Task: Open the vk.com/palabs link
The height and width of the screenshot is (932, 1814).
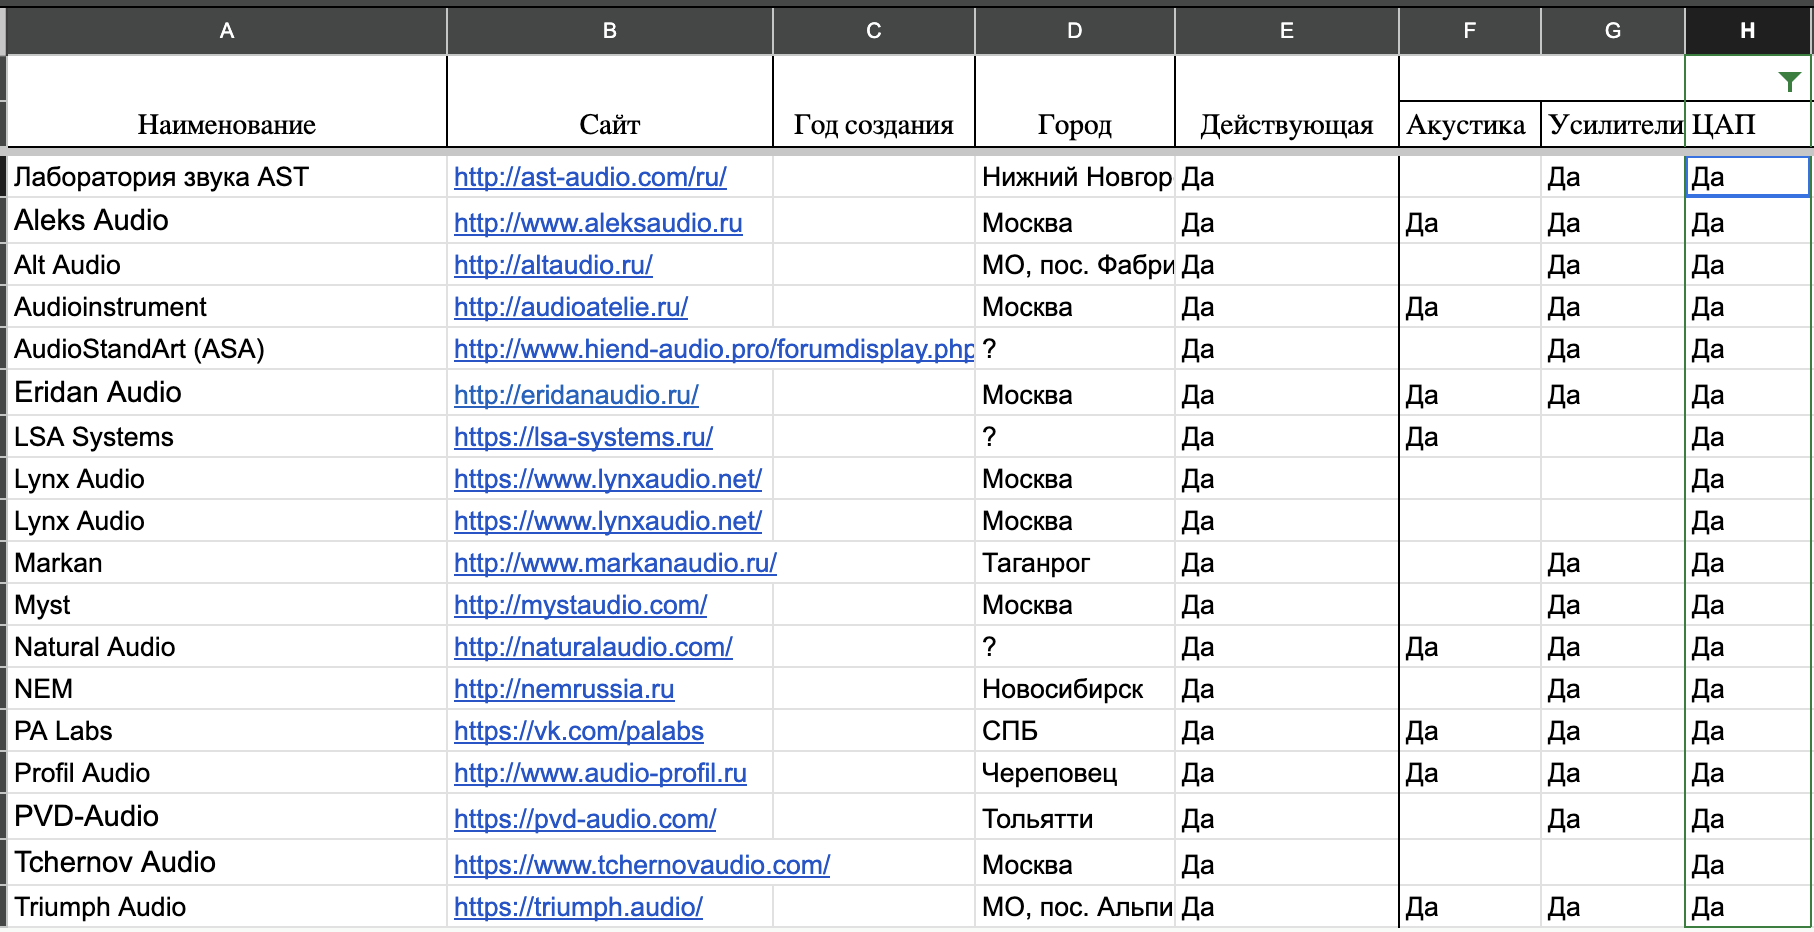Action: [579, 731]
